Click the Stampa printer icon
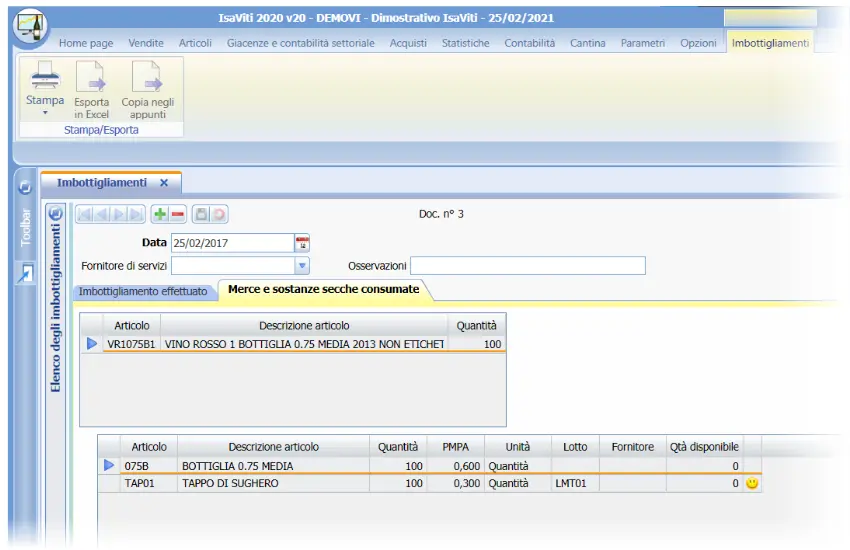 point(45,76)
